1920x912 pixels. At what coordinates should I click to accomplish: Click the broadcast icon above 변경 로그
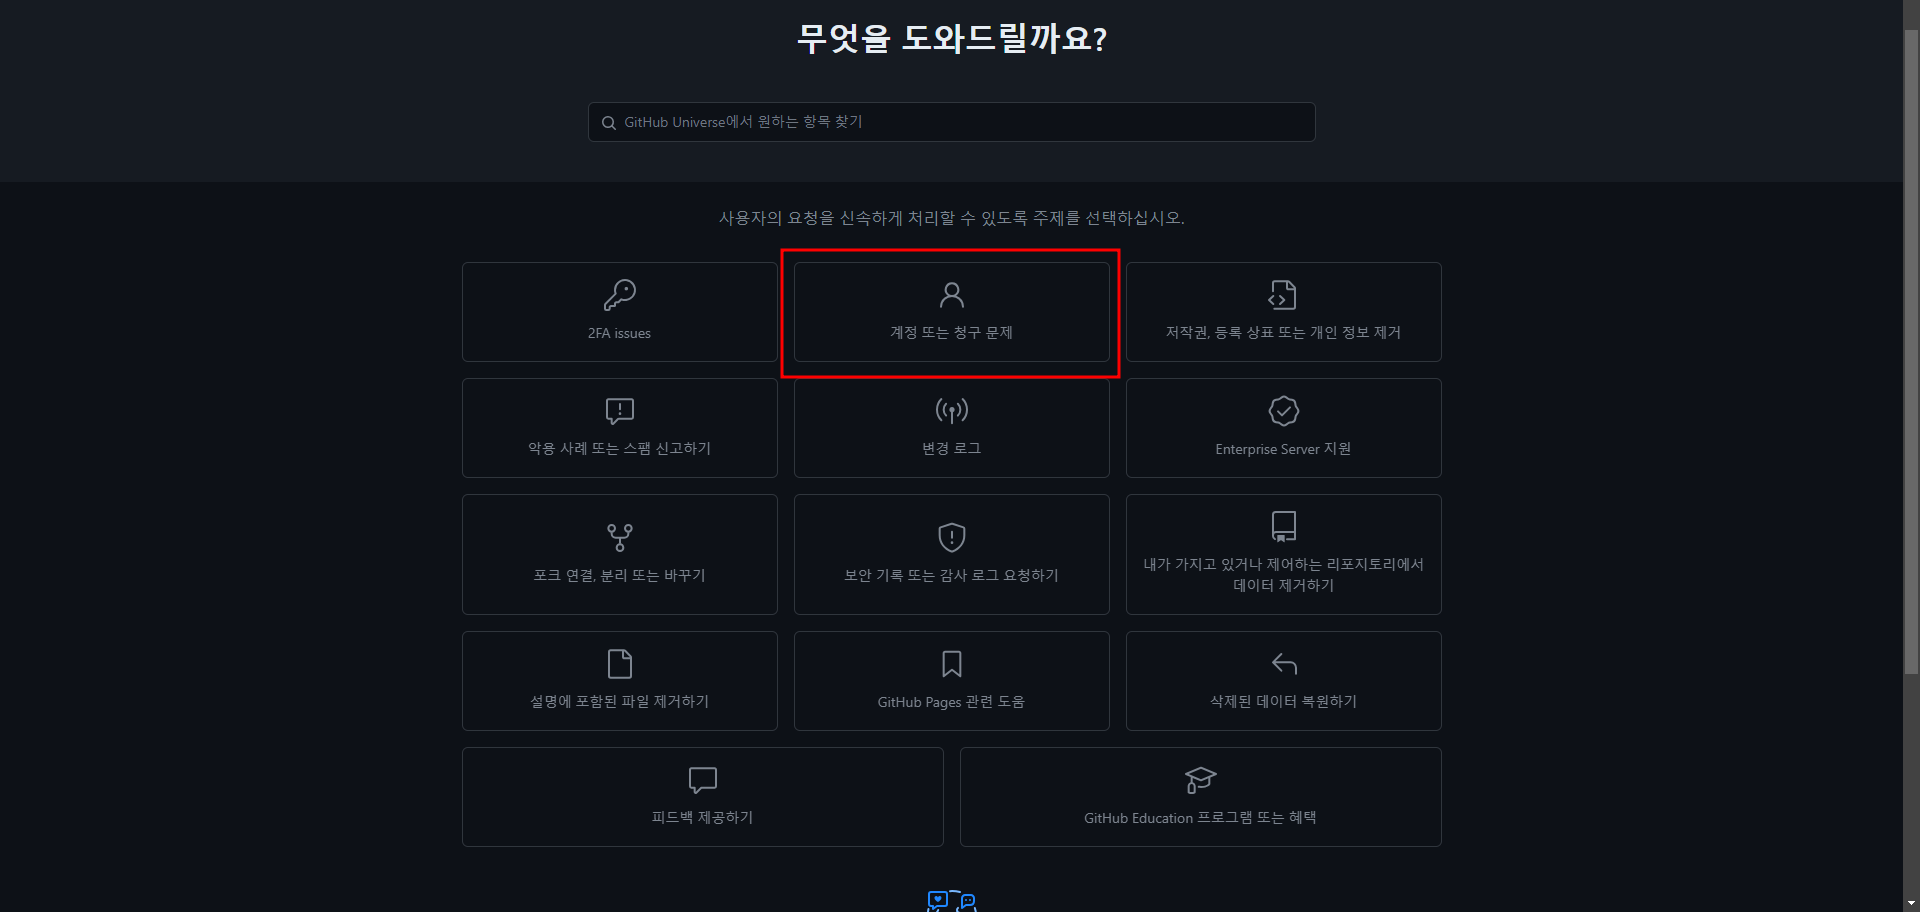click(951, 411)
